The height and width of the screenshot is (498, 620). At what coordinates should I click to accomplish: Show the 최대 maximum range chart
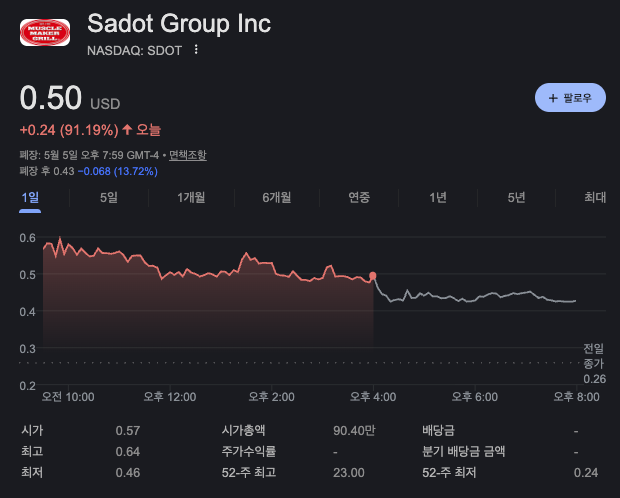[595, 197]
